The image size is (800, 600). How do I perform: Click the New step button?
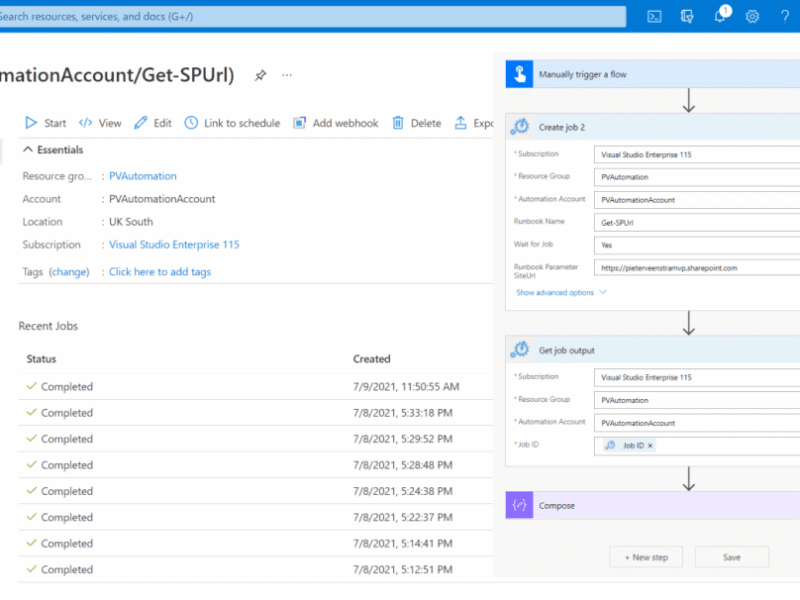click(x=646, y=557)
